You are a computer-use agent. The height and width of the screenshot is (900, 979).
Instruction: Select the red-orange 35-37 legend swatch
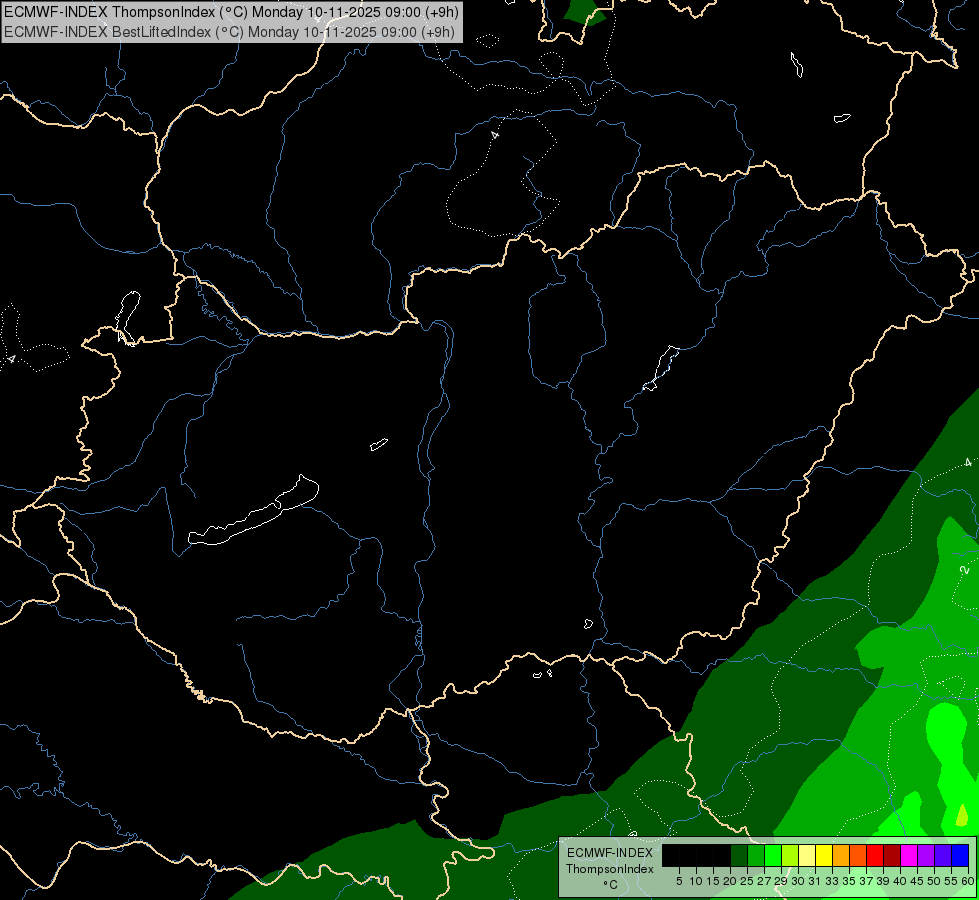tap(858, 855)
